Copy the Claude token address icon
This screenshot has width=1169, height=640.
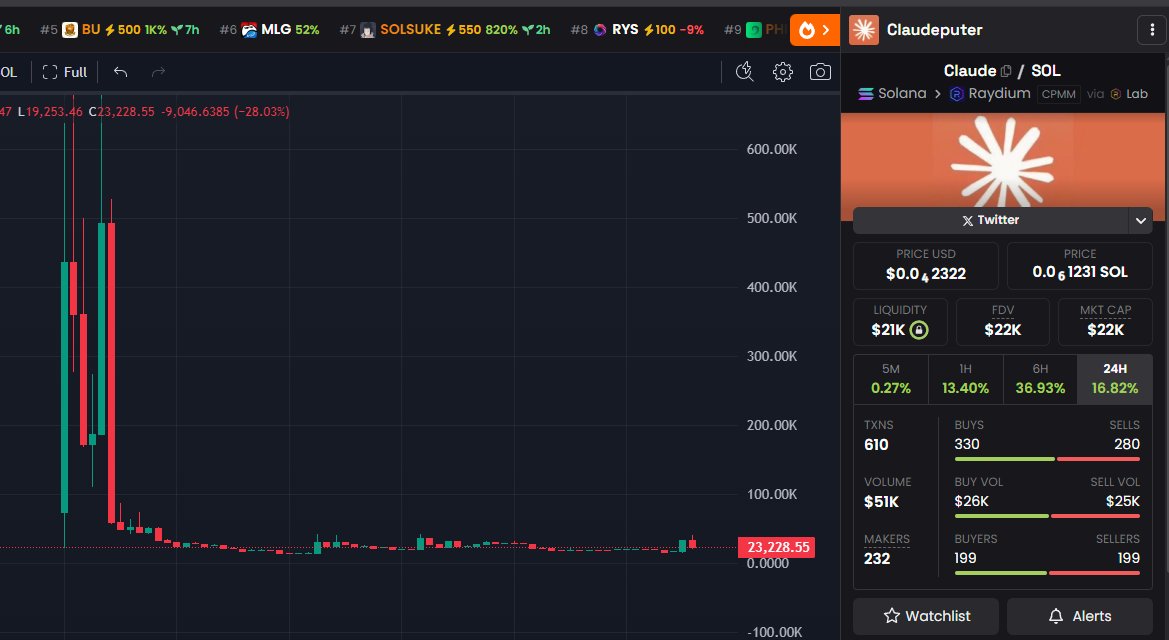point(1006,71)
